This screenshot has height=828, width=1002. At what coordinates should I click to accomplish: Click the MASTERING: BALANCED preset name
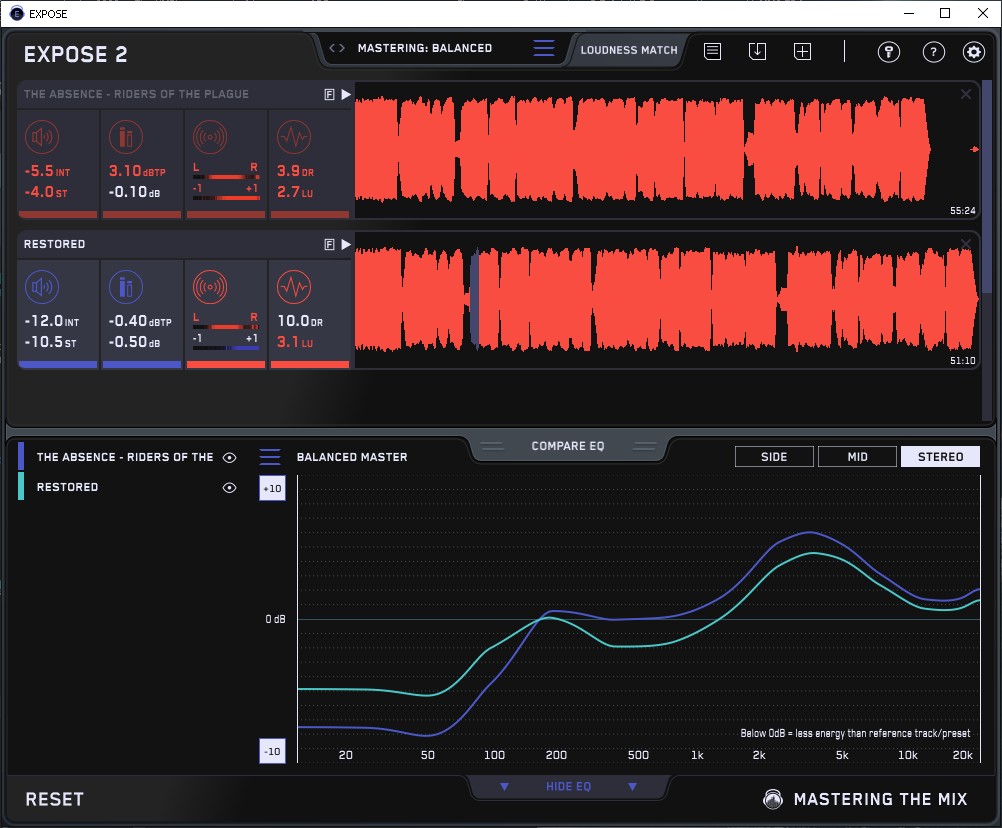coord(425,48)
